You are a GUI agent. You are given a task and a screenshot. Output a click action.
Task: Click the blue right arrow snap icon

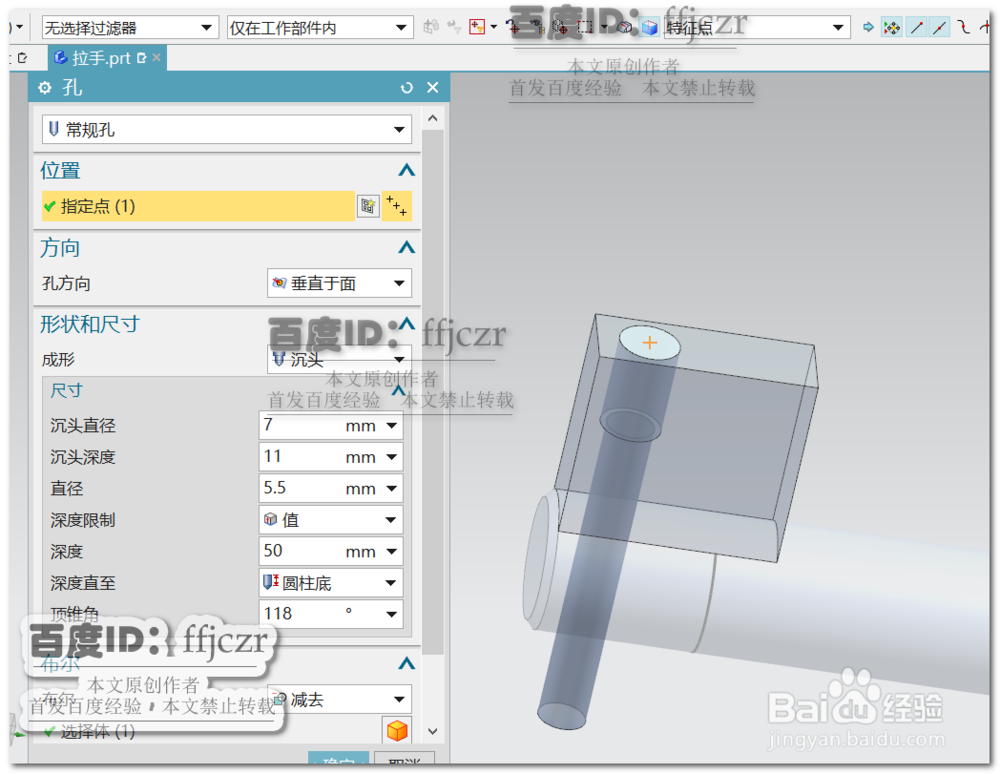[x=868, y=27]
